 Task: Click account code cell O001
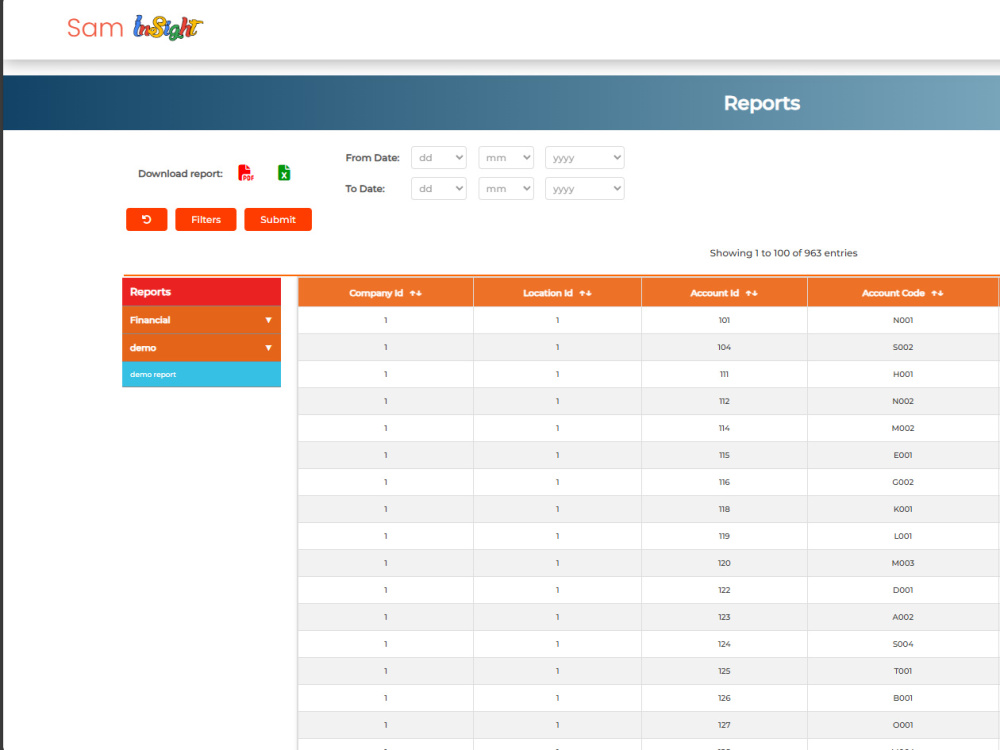click(903, 725)
